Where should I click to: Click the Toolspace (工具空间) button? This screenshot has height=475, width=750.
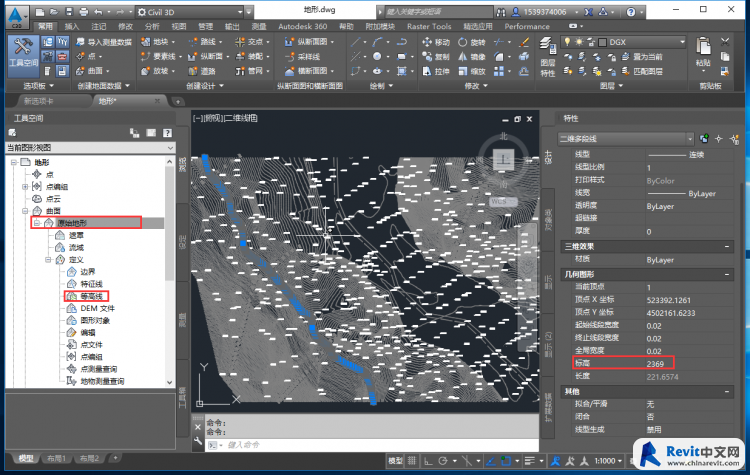click(x=22, y=55)
